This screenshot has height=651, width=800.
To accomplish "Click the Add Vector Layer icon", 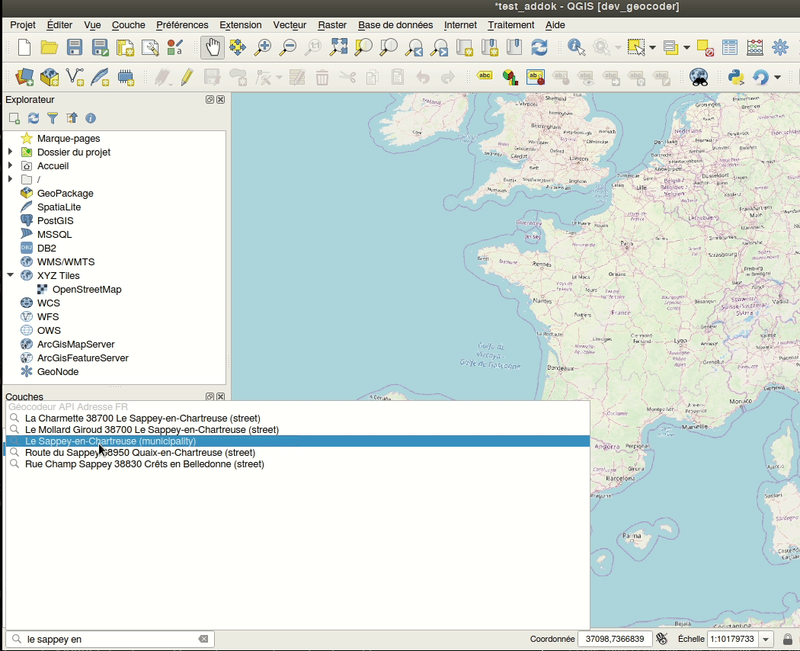I will coord(75,77).
